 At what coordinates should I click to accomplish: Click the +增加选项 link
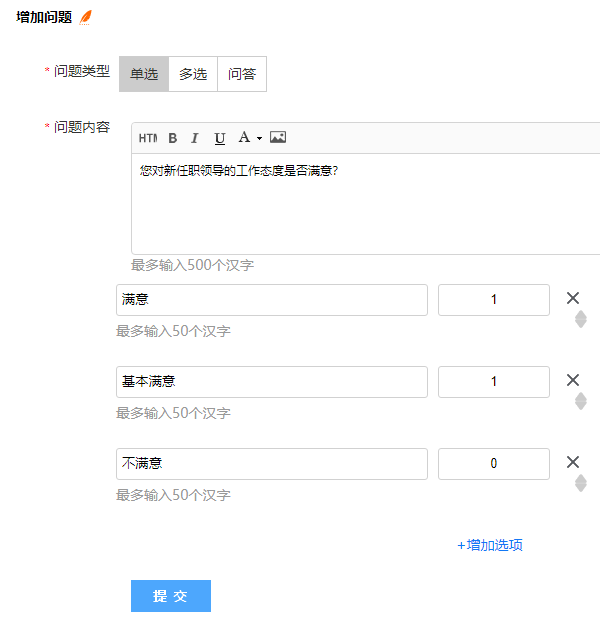point(490,545)
